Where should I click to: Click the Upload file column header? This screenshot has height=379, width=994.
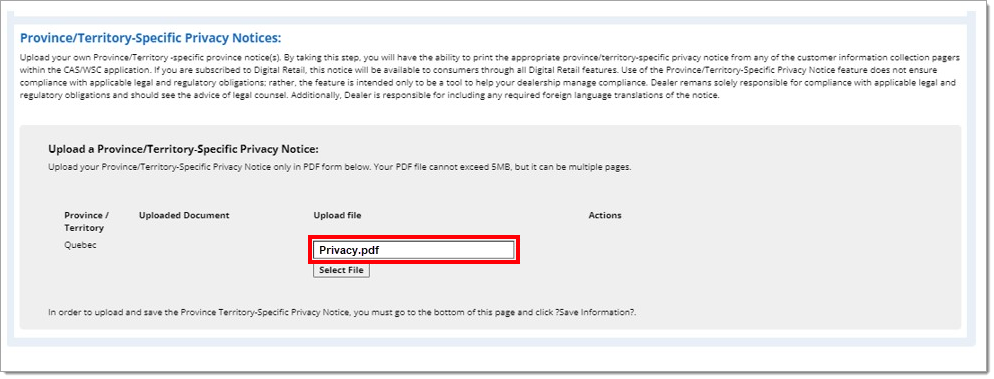(337, 215)
